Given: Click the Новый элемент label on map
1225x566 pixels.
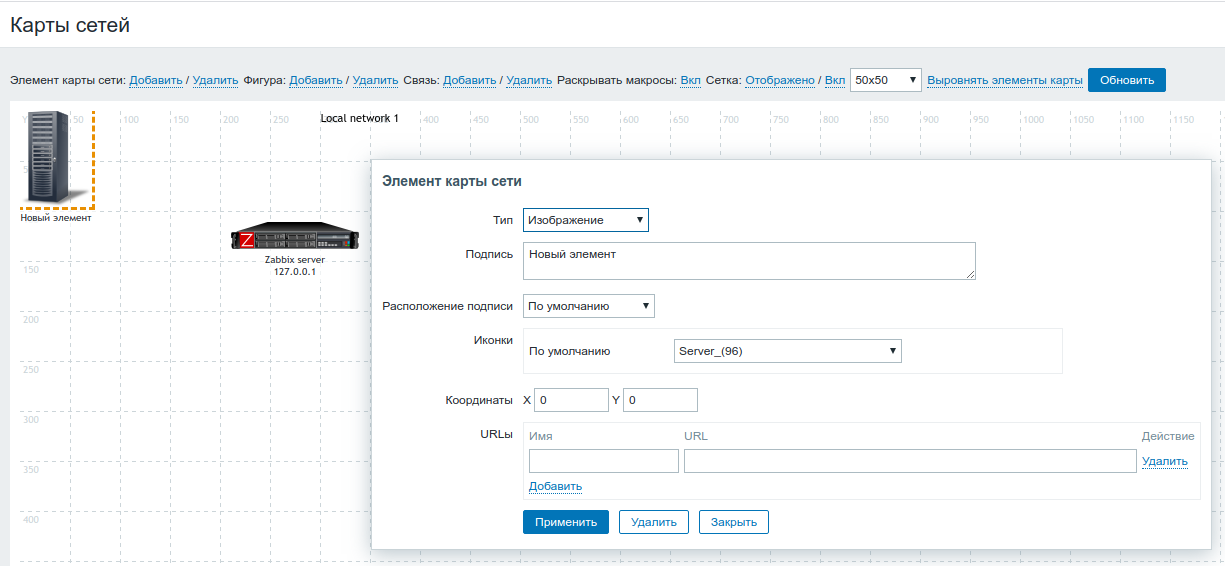Looking at the screenshot, I should [x=56, y=217].
